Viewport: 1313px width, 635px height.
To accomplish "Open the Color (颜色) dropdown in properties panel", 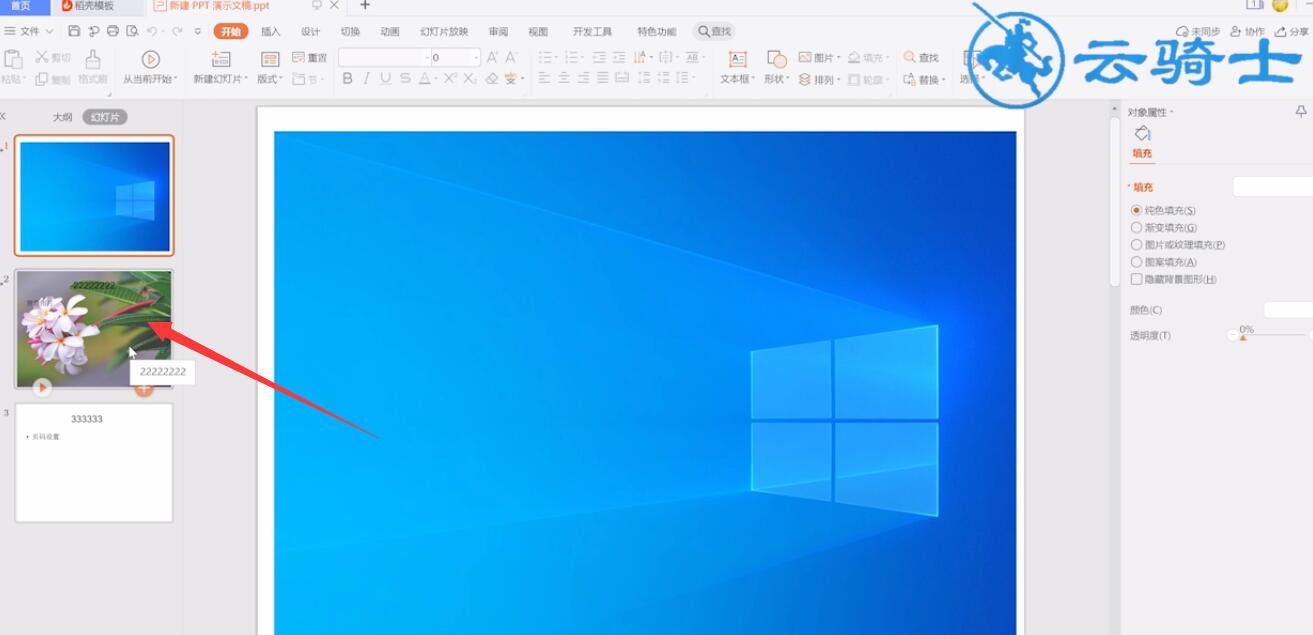I will point(1288,310).
